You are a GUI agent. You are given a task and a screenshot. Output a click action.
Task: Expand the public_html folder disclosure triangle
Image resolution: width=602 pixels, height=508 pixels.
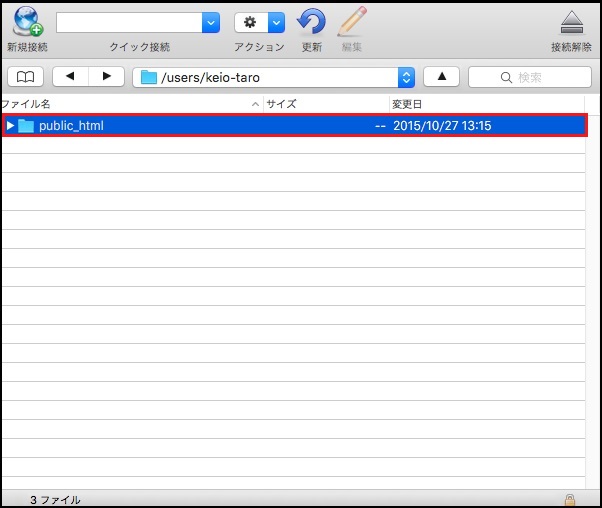point(10,126)
